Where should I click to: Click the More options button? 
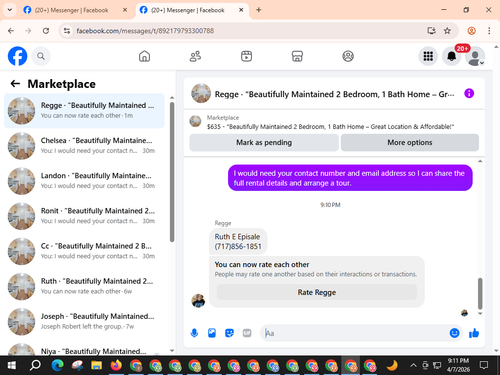pyautogui.click(x=410, y=142)
